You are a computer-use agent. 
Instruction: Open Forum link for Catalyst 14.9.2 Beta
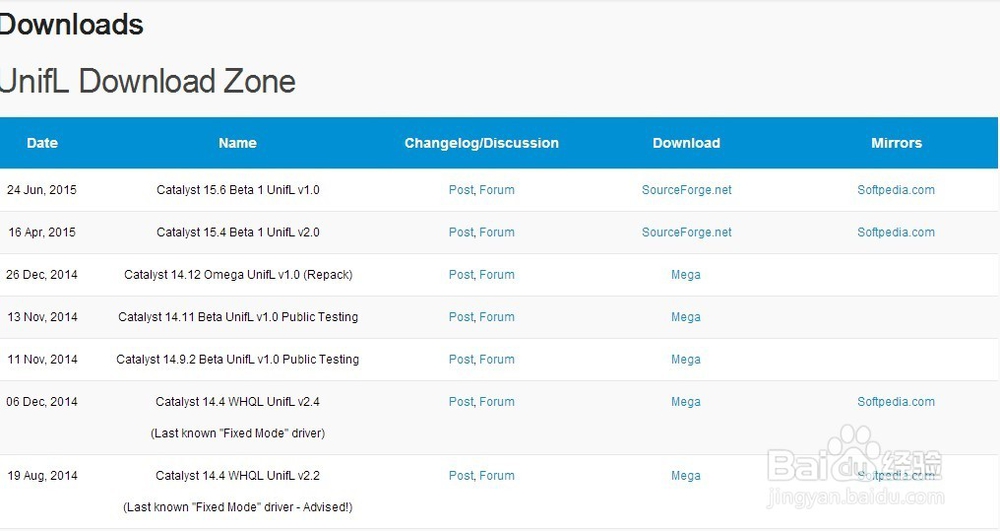point(497,360)
